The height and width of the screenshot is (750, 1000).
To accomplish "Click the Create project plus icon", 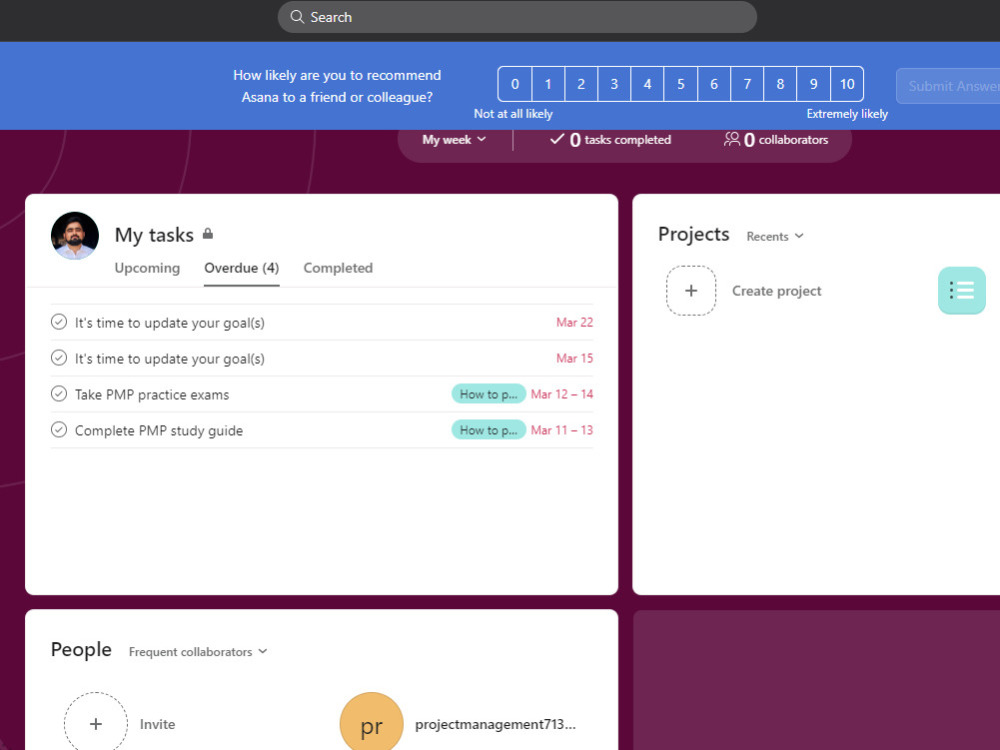I will pos(691,291).
